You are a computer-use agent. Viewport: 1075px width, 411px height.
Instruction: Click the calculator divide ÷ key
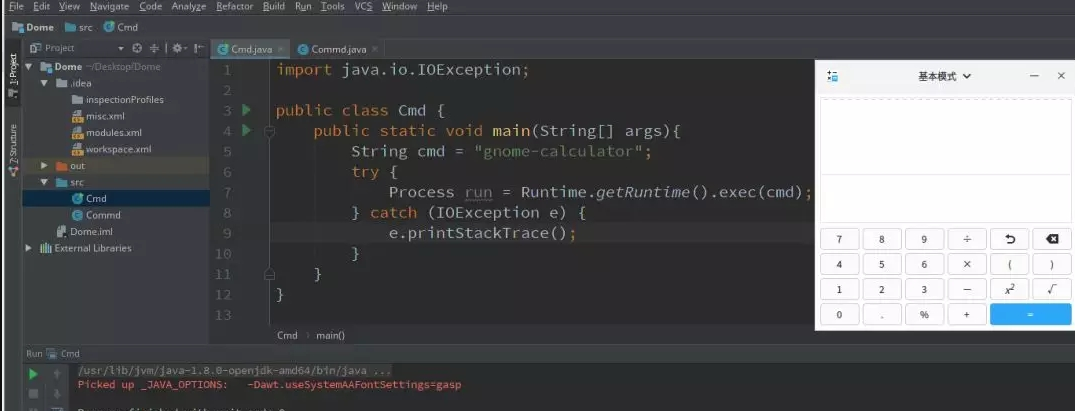point(967,239)
